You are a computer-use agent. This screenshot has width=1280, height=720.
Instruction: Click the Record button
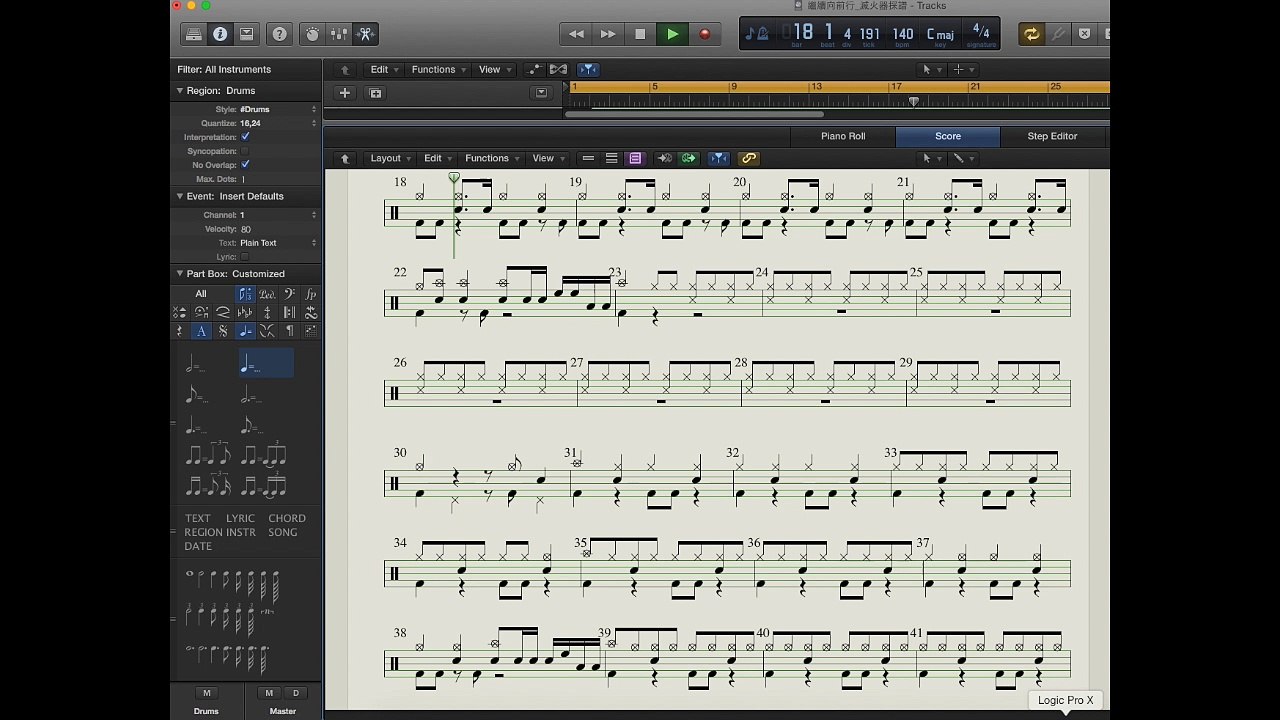tap(704, 34)
